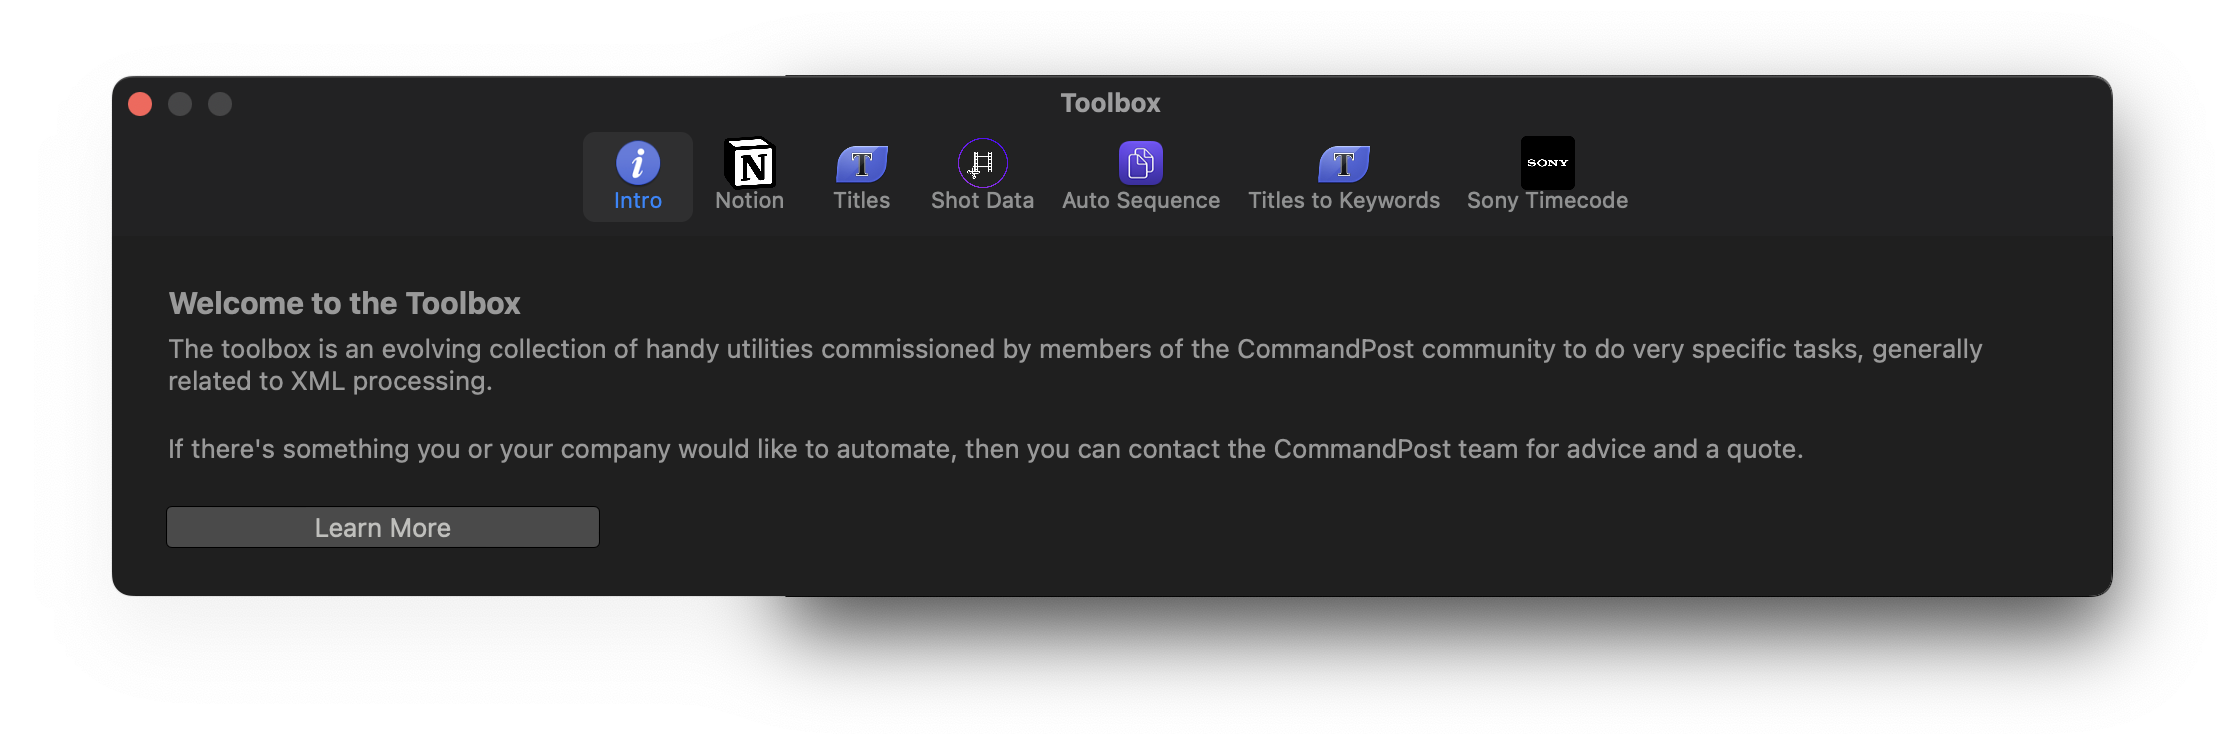The image size is (2224, 744).
Task: Switch to the Intro tab label
Action: (638, 201)
